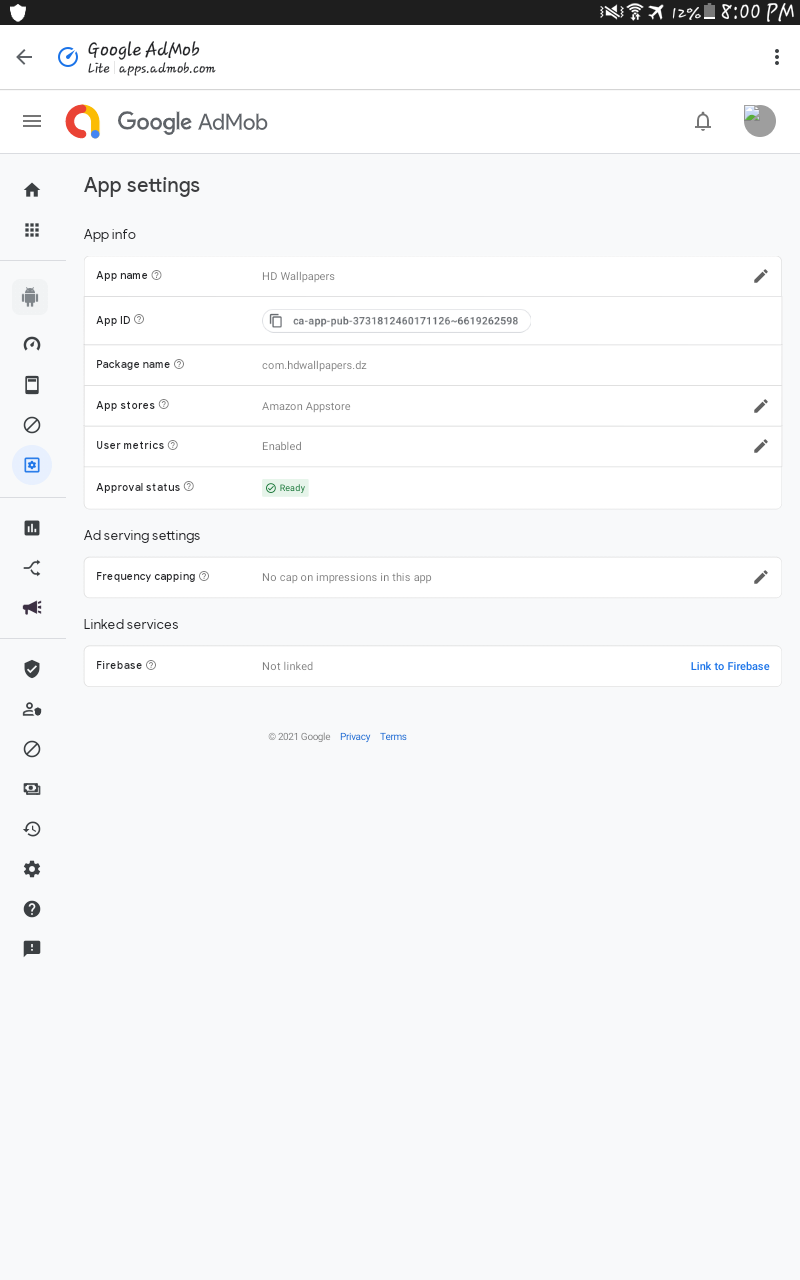
Task: Open the Apps grid sidebar icon
Action: [x=32, y=230]
